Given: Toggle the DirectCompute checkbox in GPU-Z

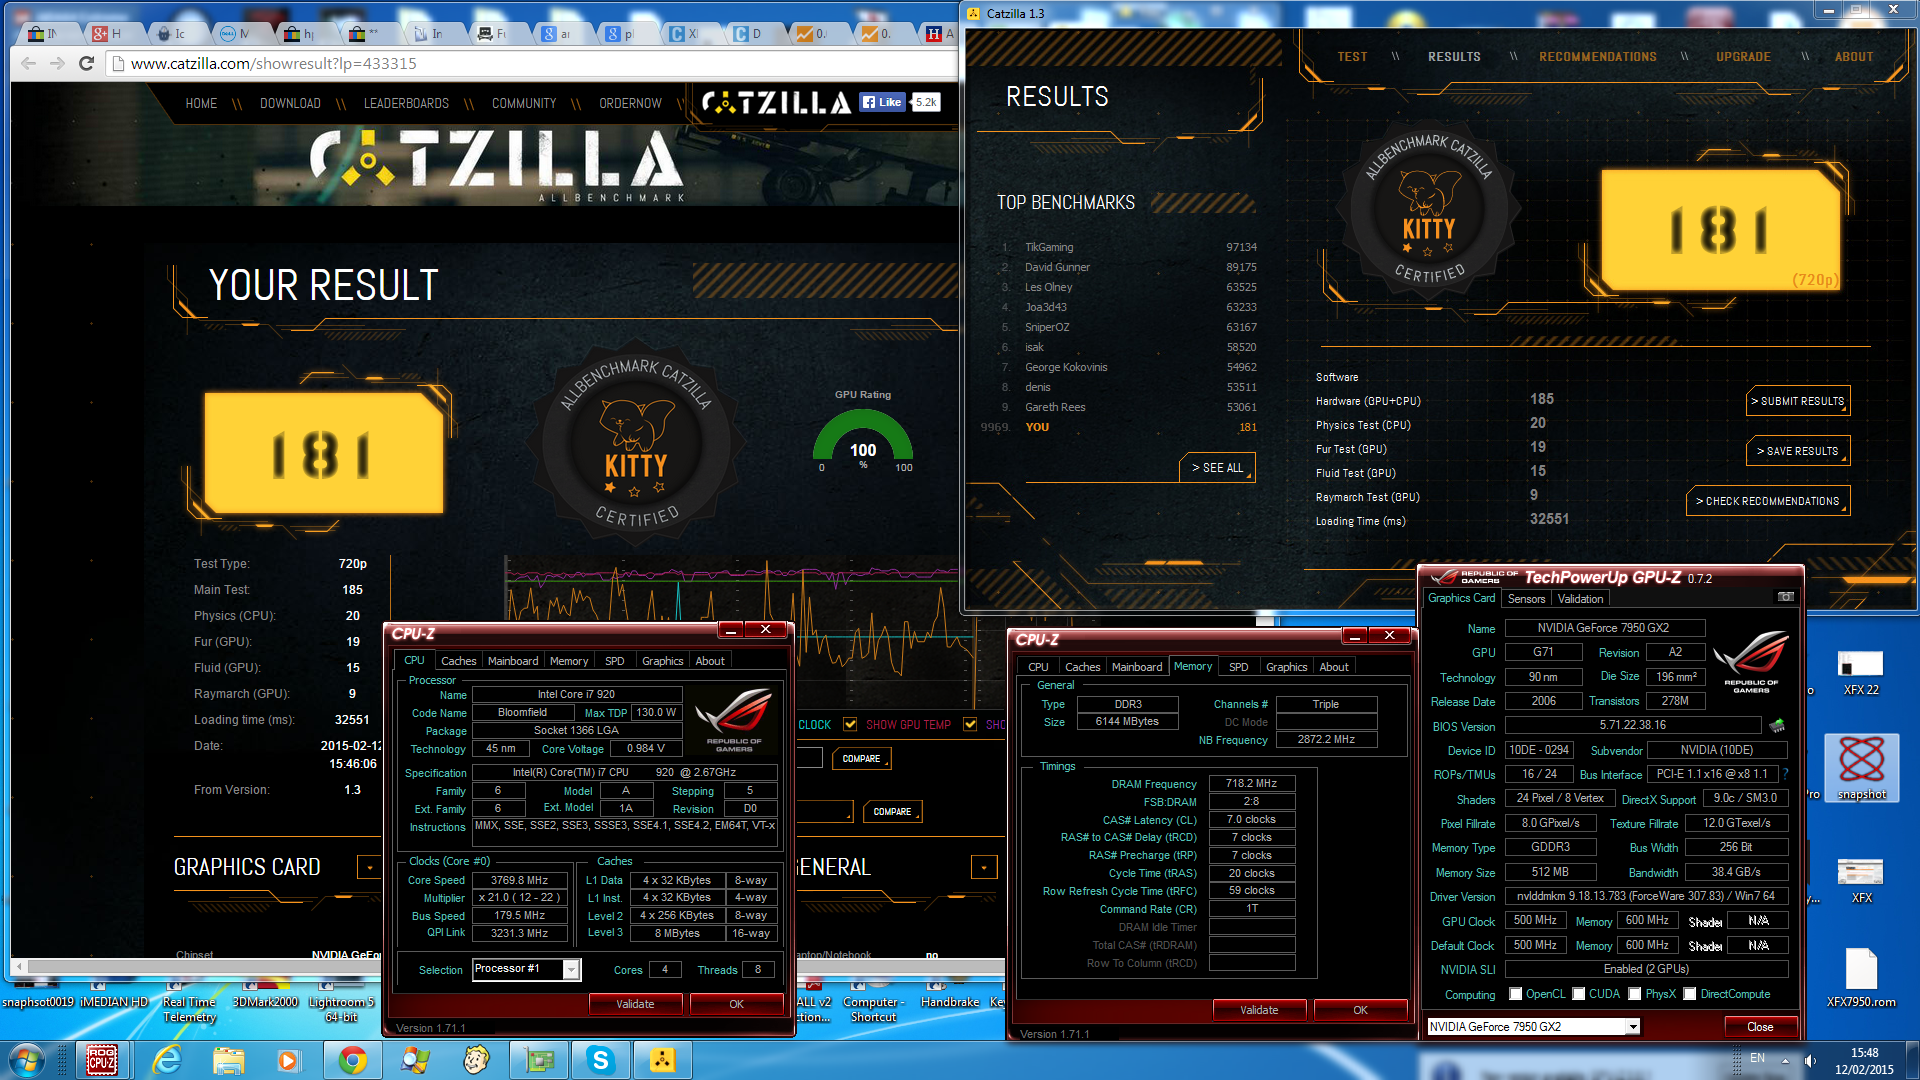Looking at the screenshot, I should 1690,994.
